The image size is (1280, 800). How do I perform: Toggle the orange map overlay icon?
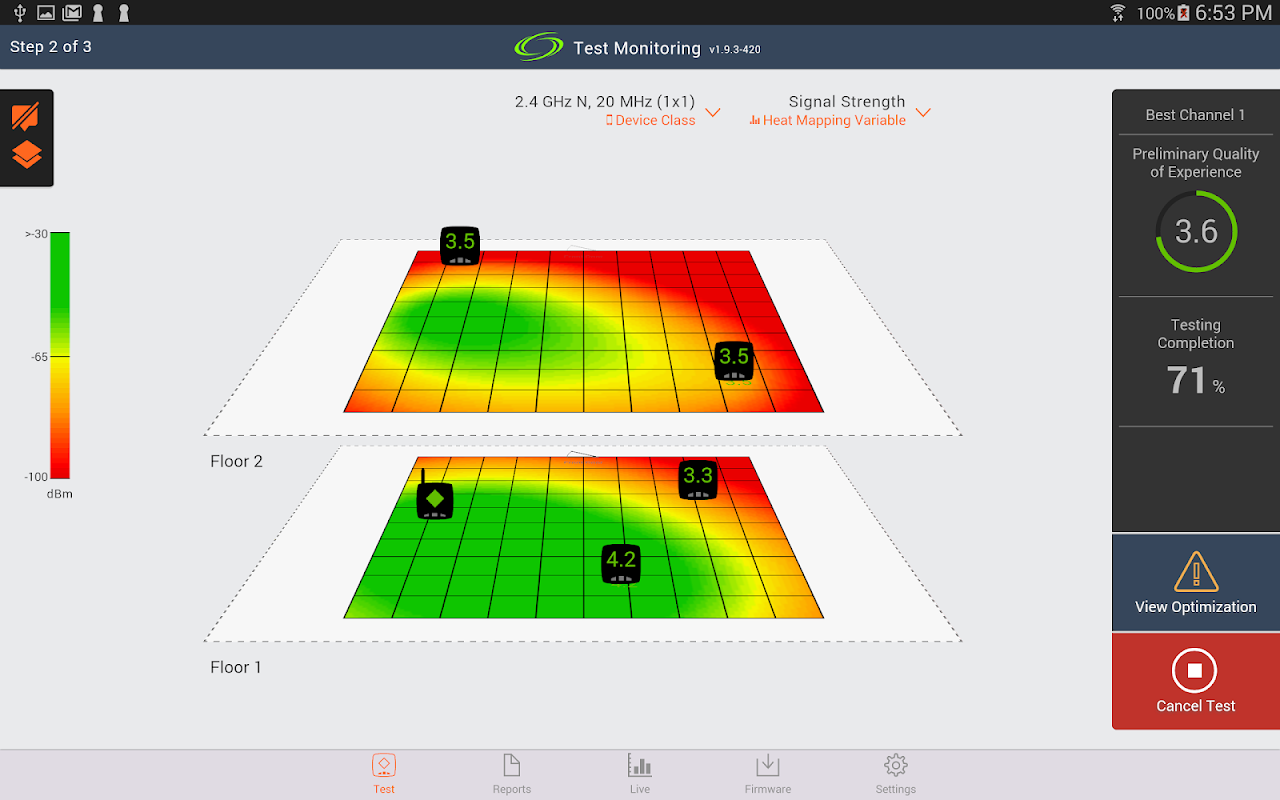[x=26, y=116]
